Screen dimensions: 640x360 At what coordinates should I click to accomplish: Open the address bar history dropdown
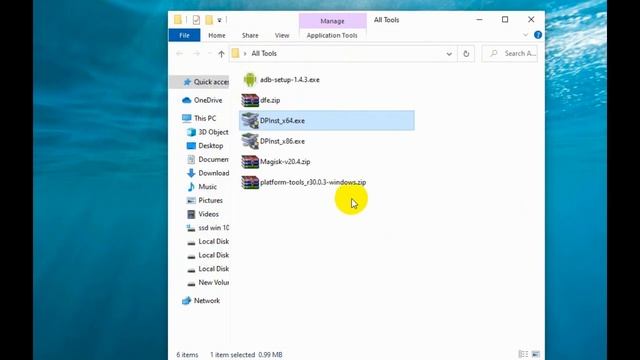pos(449,54)
